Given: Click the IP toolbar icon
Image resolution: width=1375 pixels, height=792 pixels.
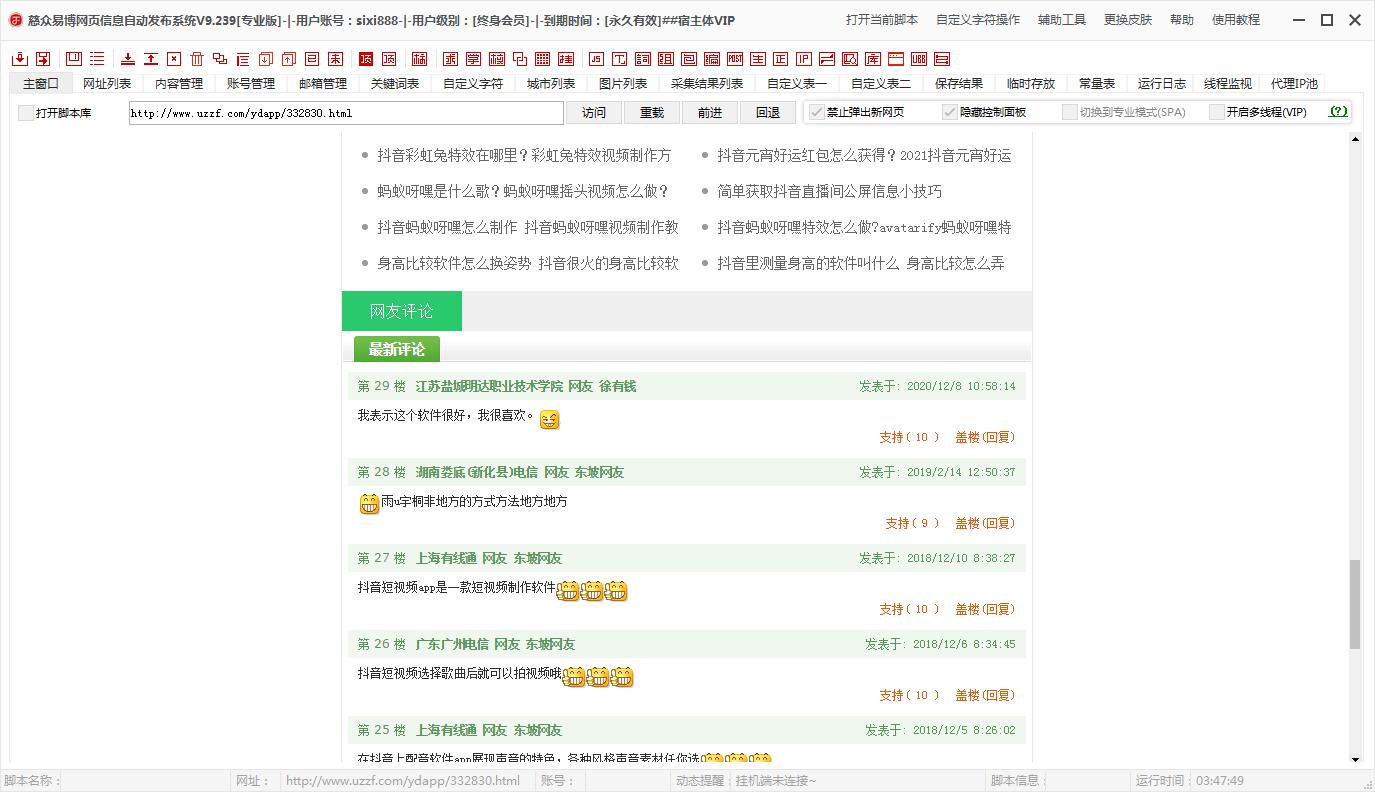Looking at the screenshot, I should point(803,59).
